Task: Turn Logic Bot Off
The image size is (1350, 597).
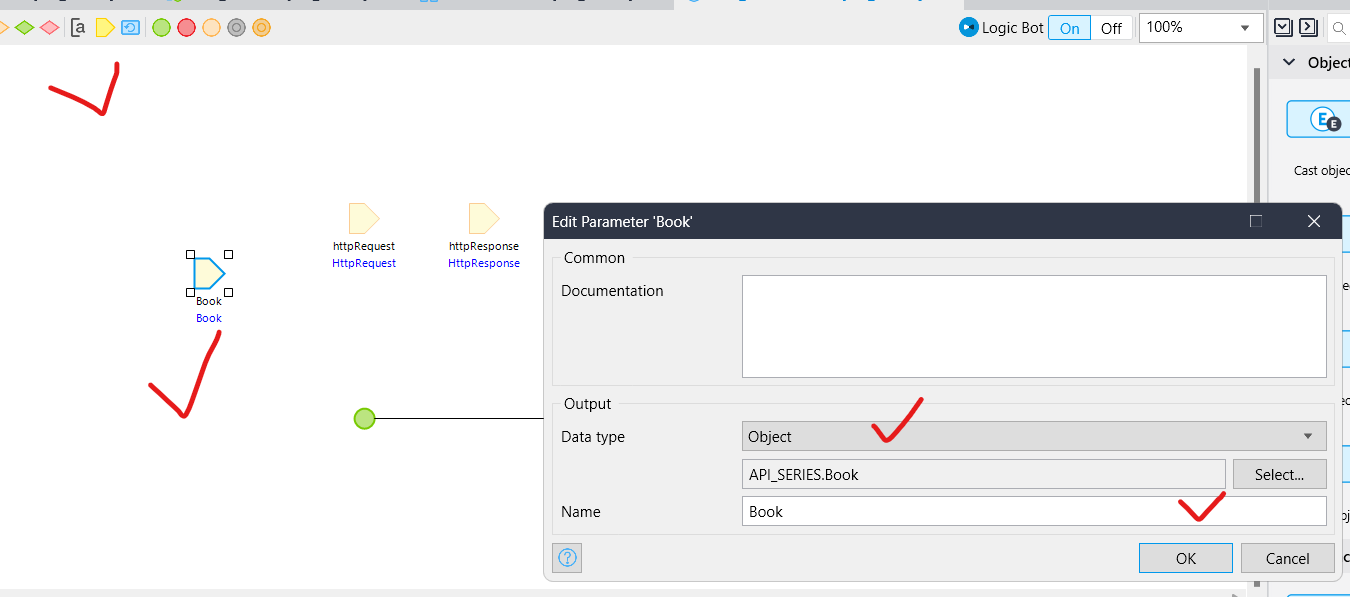Action: click(x=1111, y=28)
